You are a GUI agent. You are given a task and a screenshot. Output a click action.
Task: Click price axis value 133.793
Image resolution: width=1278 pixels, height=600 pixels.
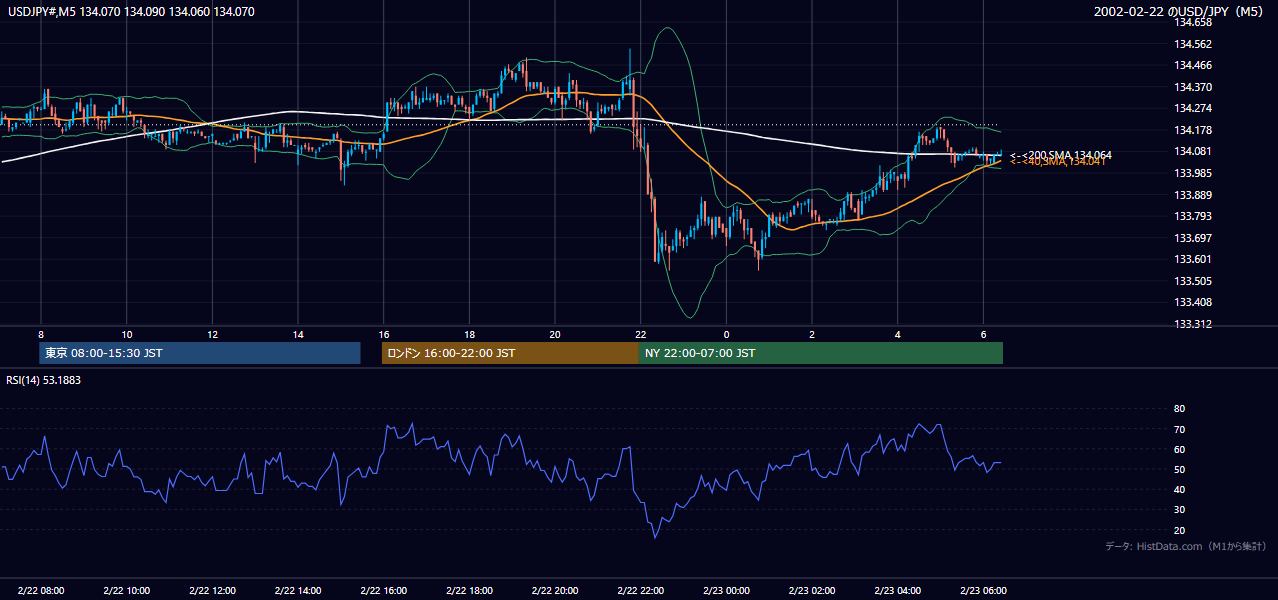point(1191,216)
